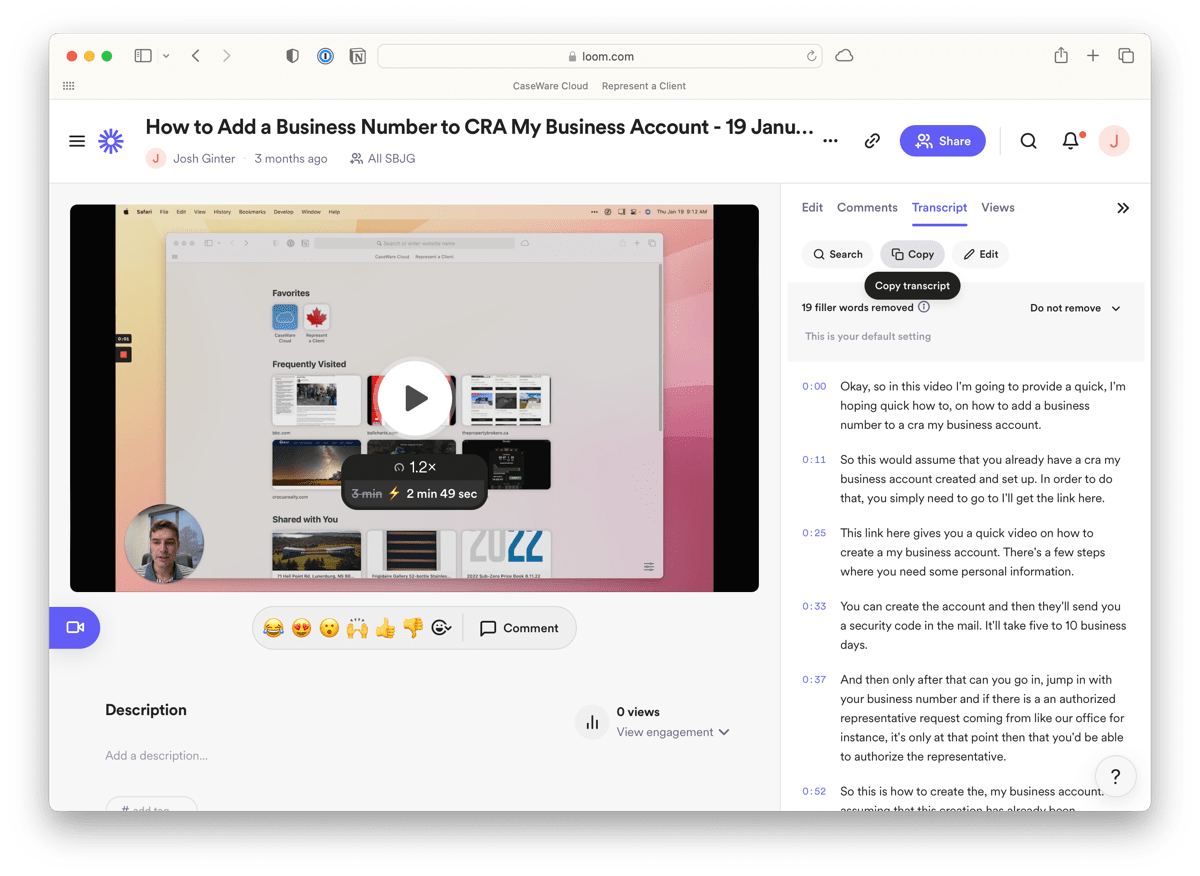This screenshot has height=876, width=1200.
Task: React with the laughing emoji
Action: (273, 628)
